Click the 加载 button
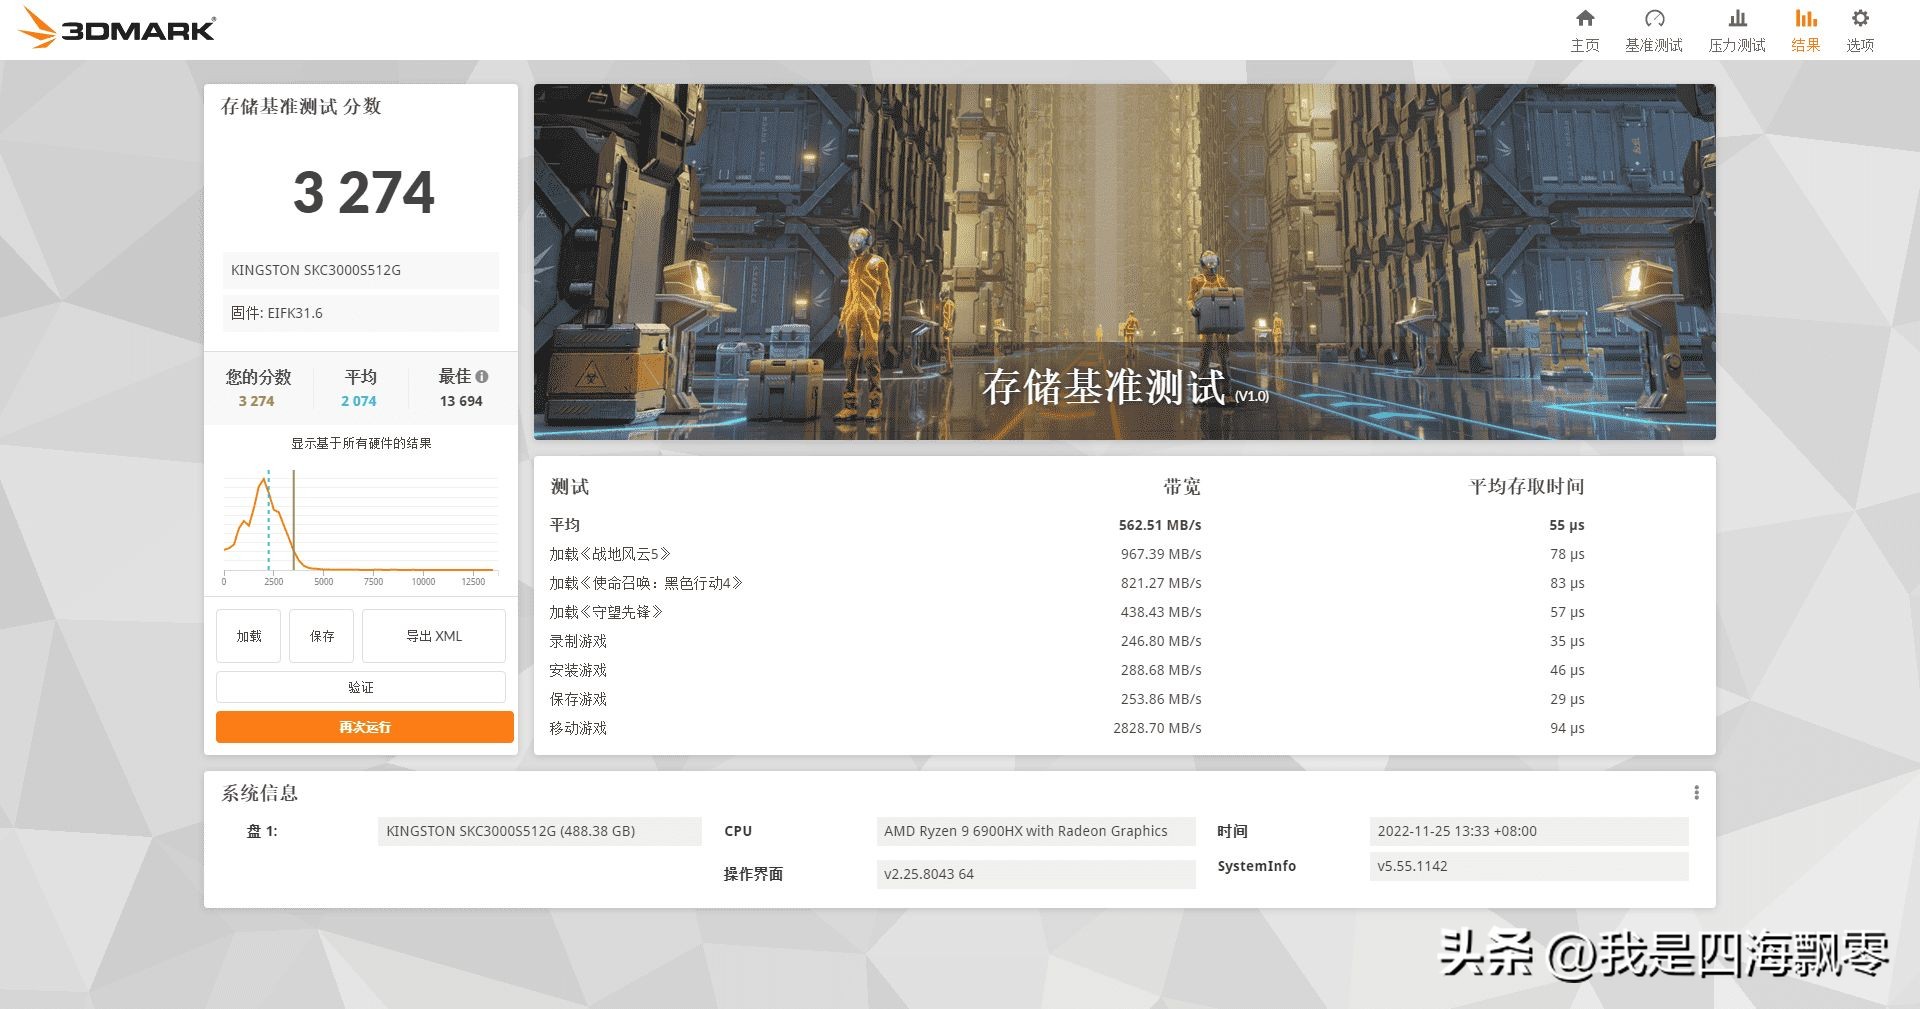The height and width of the screenshot is (1009, 1920). click(x=249, y=636)
